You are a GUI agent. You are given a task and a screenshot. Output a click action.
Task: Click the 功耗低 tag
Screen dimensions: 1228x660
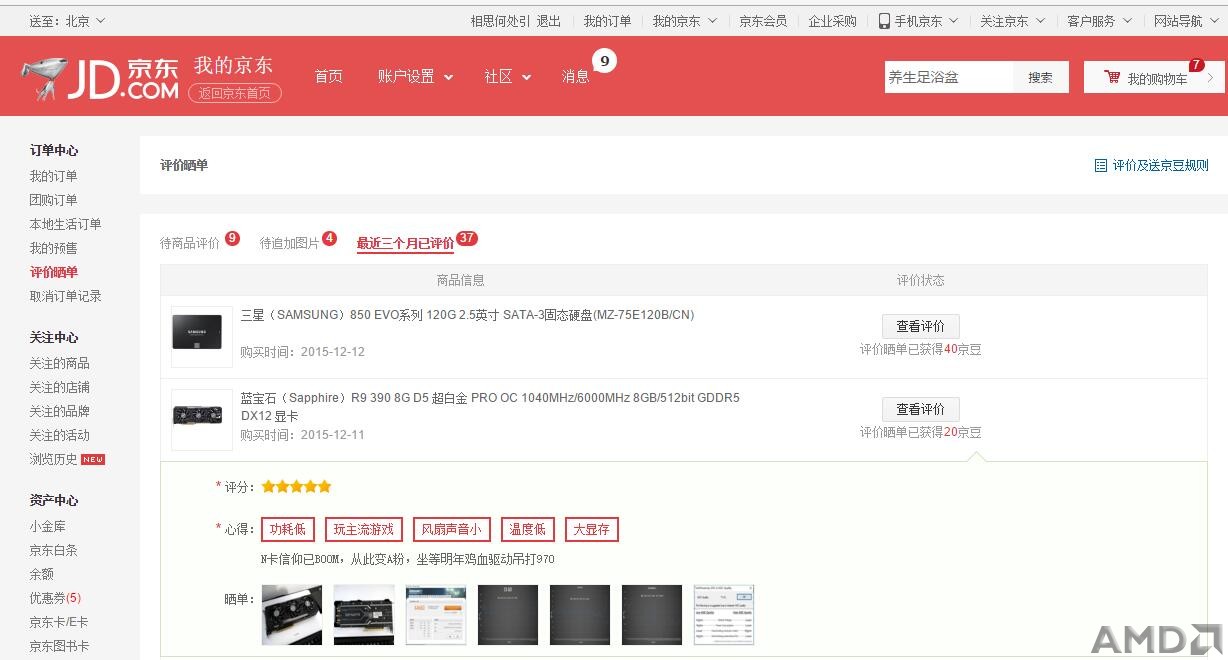[x=288, y=529]
